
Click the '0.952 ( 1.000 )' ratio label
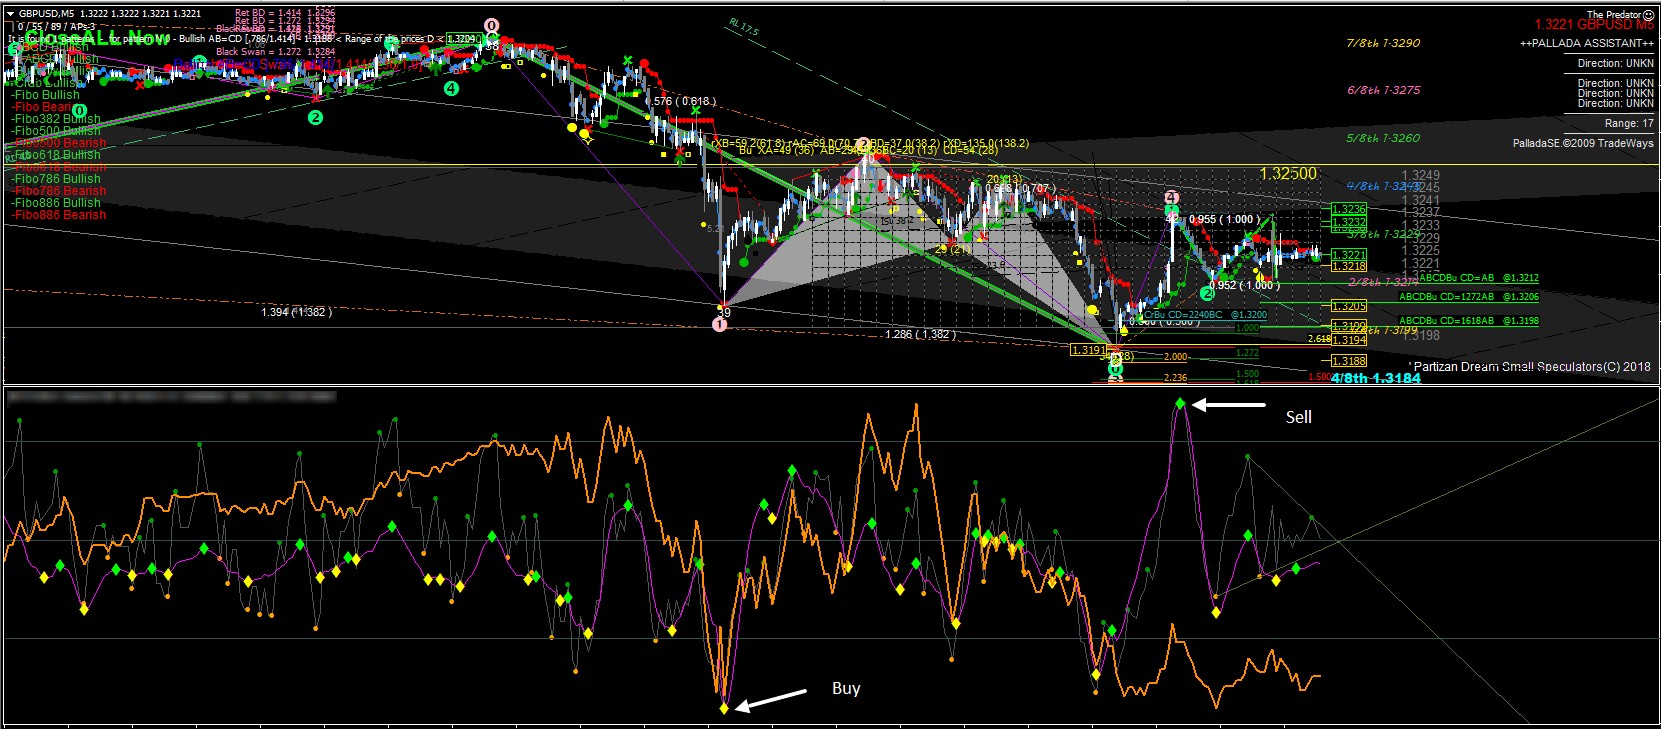coord(1245,285)
